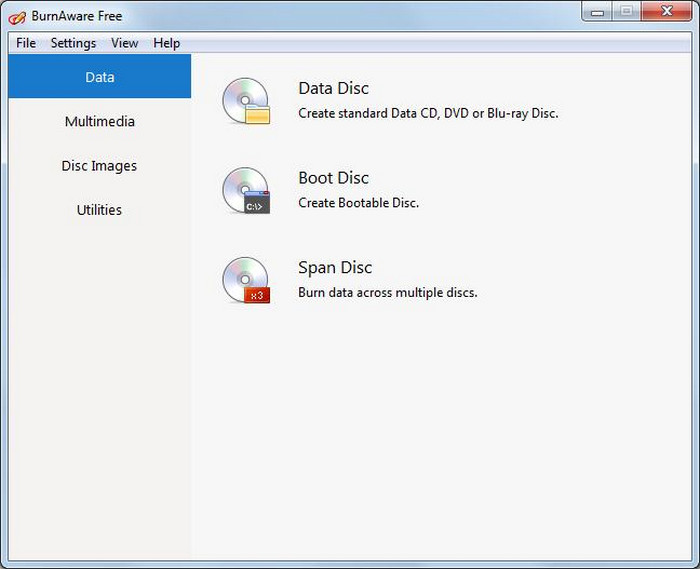Click the "Boot Disc" title text
The image size is (700, 569).
pos(333,178)
